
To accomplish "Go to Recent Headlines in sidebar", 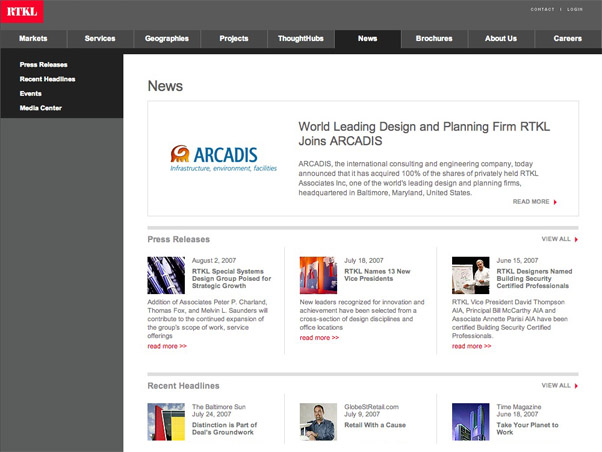I will coord(47,79).
